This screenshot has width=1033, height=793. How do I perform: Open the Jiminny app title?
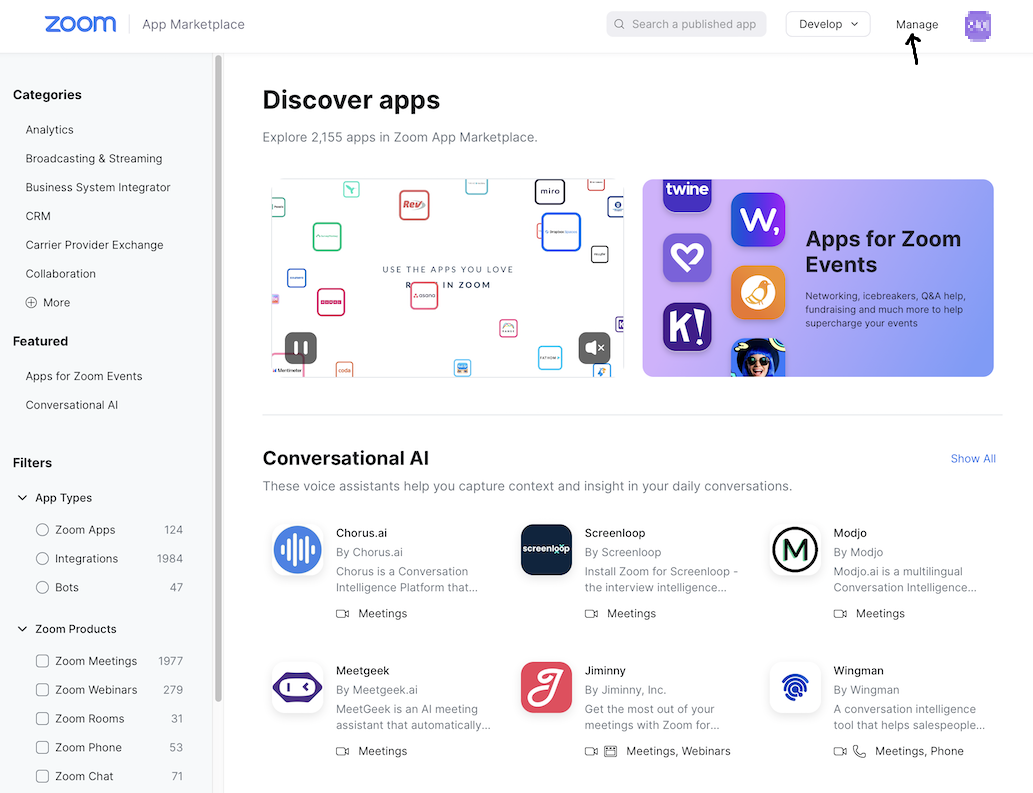click(605, 670)
